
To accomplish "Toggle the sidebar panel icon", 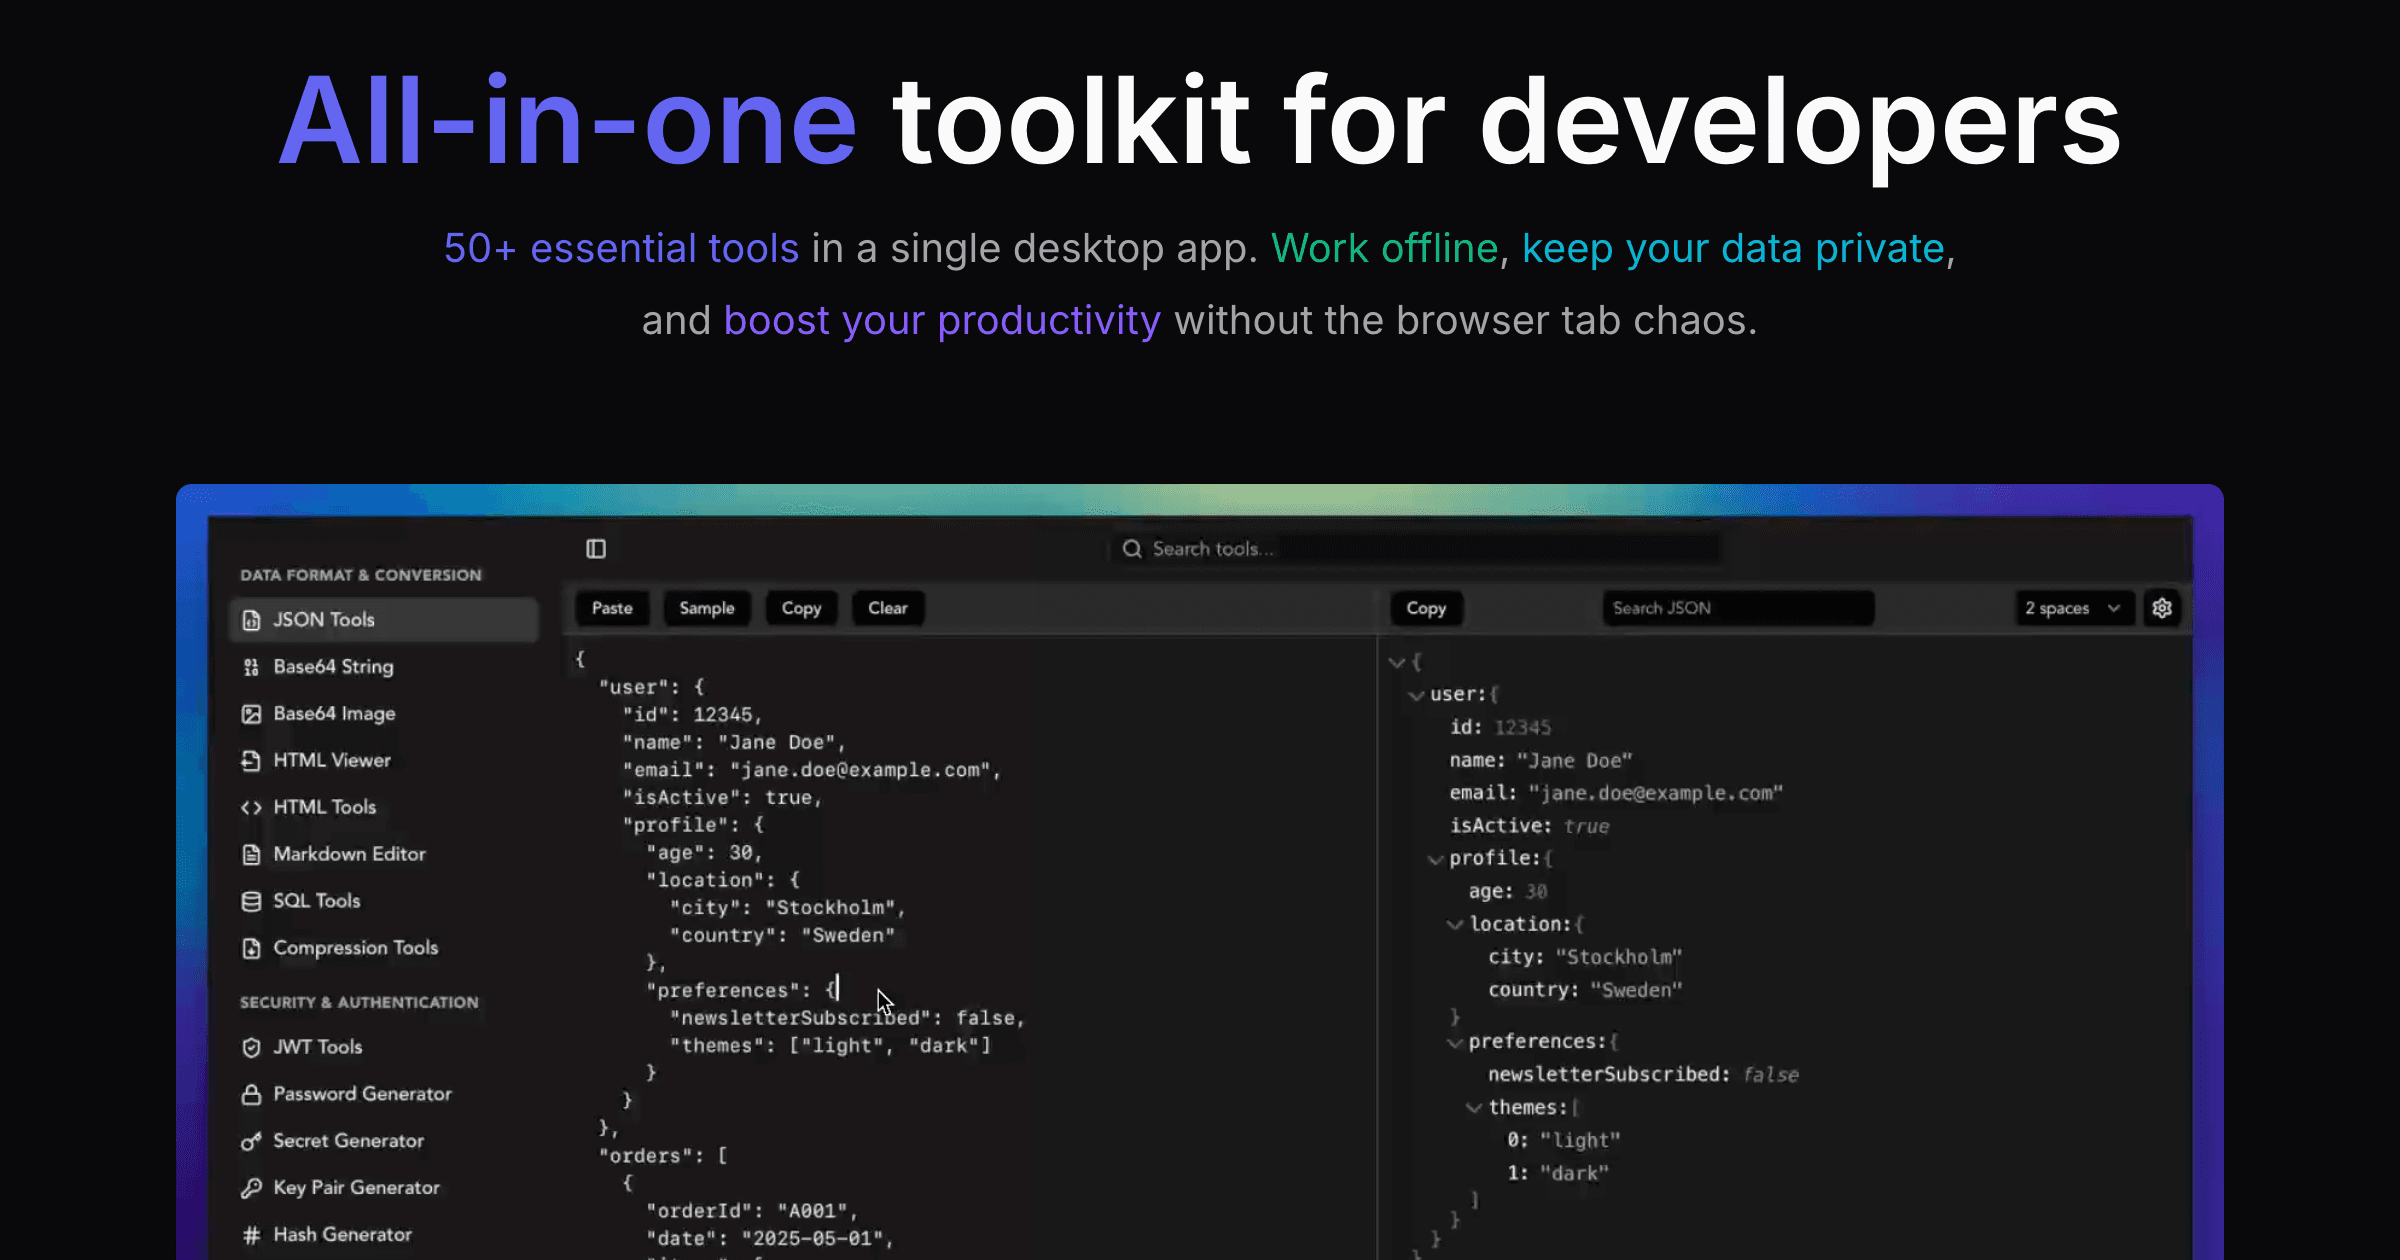I will [596, 549].
